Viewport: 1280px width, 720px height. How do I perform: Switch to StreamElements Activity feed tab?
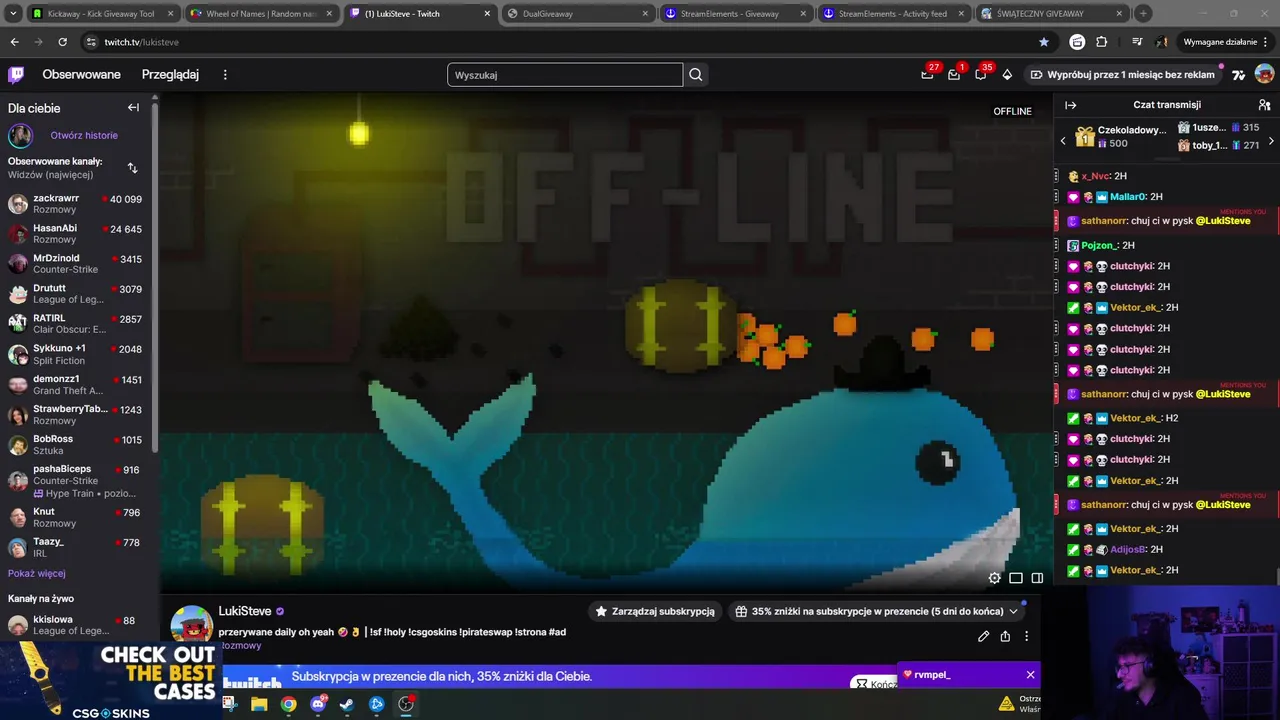[x=894, y=14]
